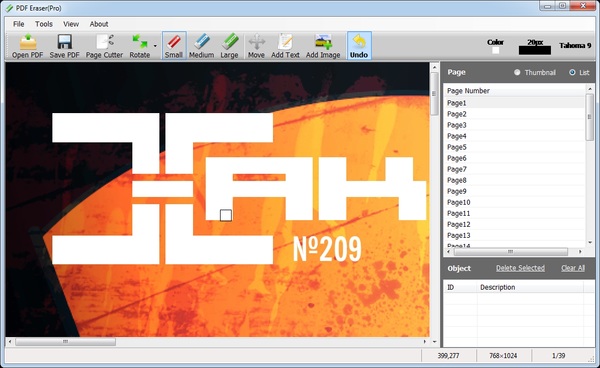Viewport: 600px width, 368px height.
Task: Select Page4 in the list
Action: point(514,136)
